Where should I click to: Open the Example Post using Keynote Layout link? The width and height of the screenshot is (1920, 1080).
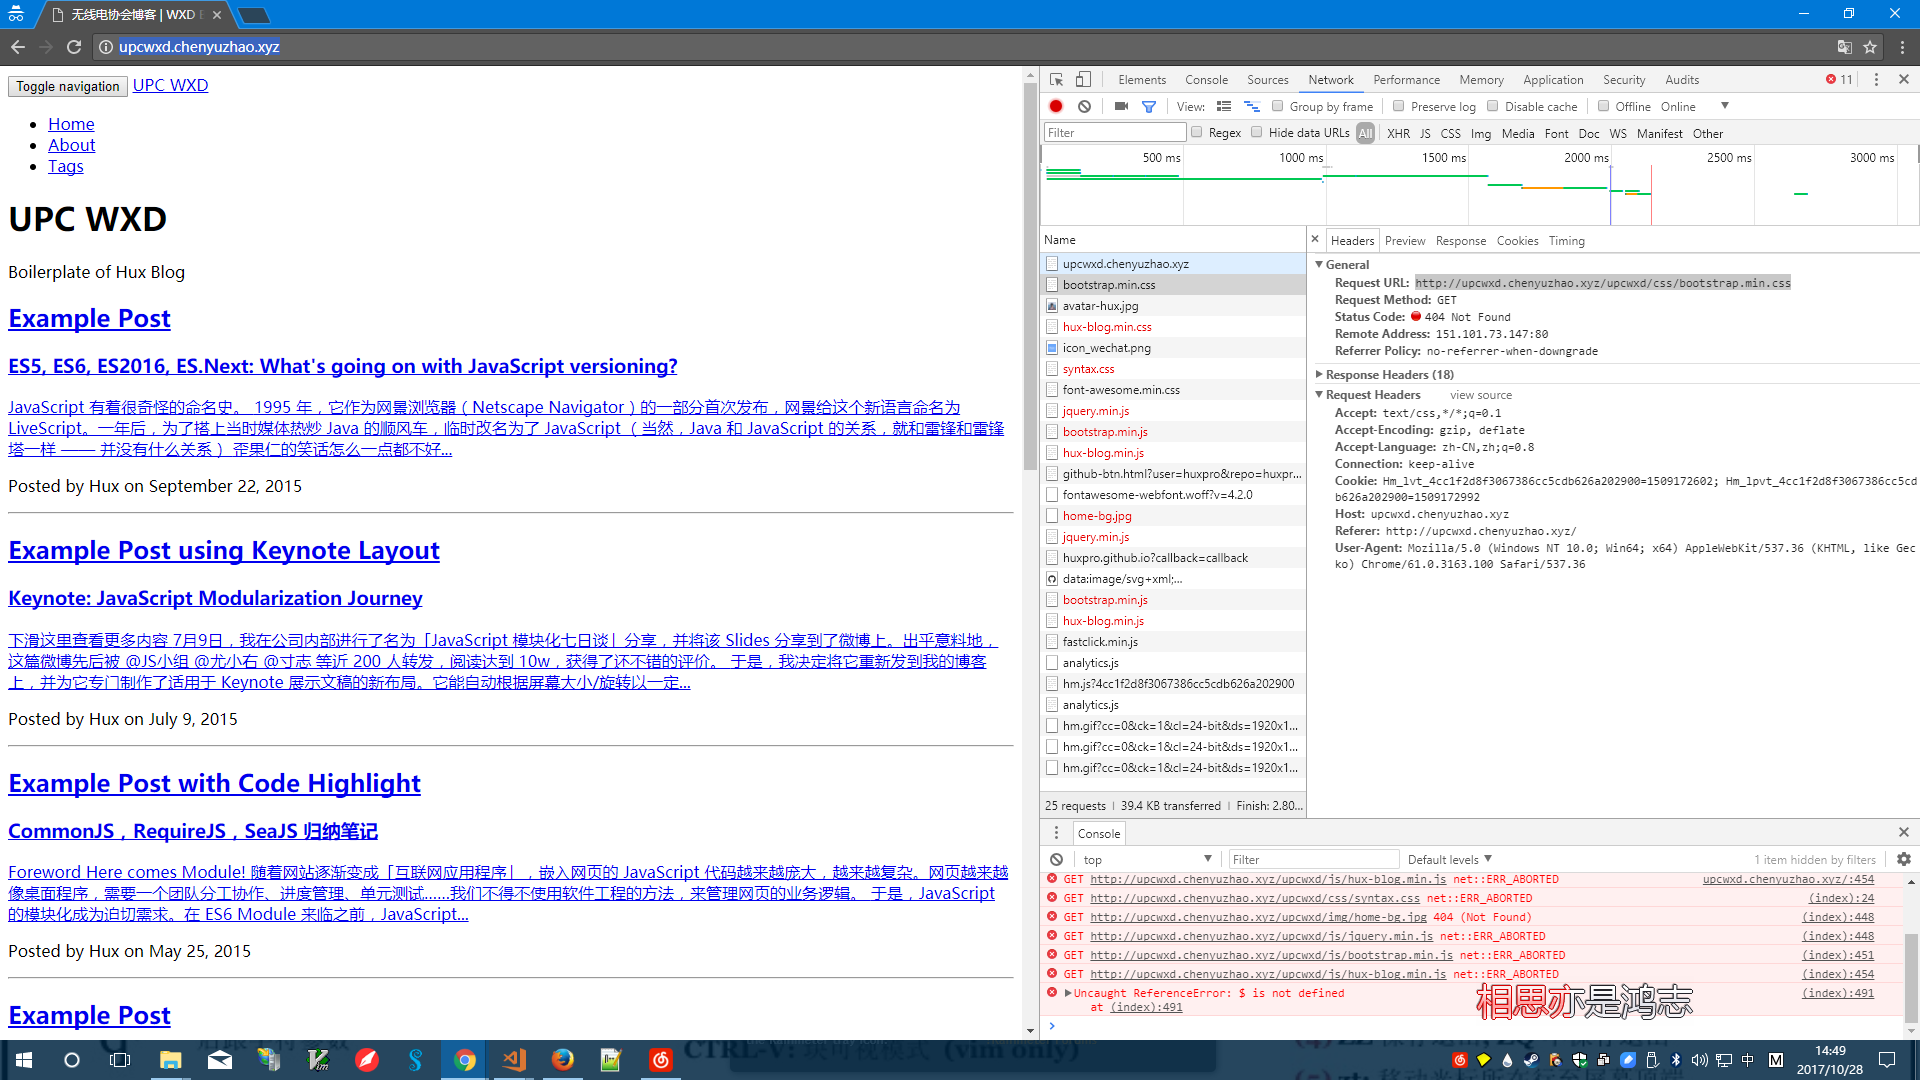coord(224,550)
